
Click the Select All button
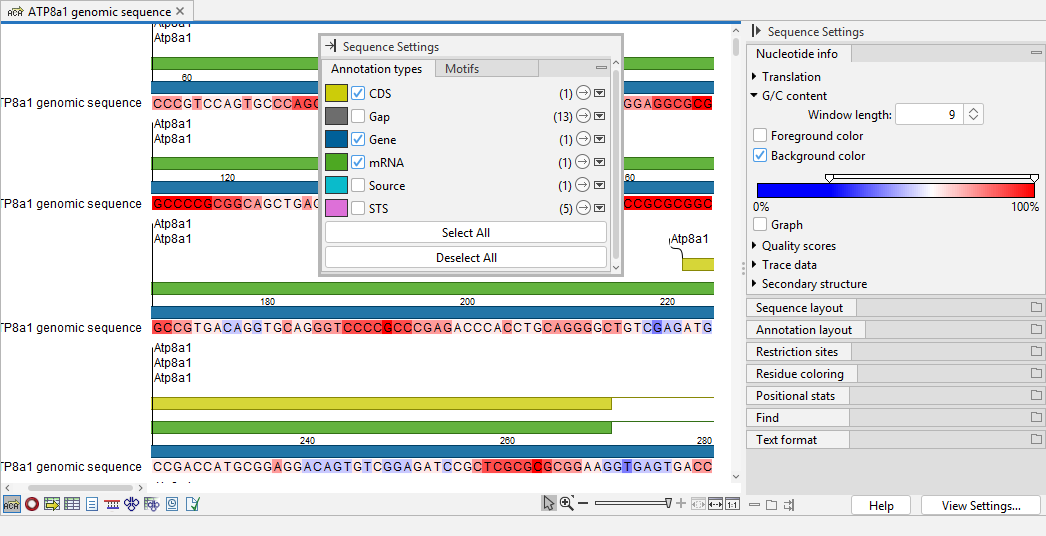point(466,232)
